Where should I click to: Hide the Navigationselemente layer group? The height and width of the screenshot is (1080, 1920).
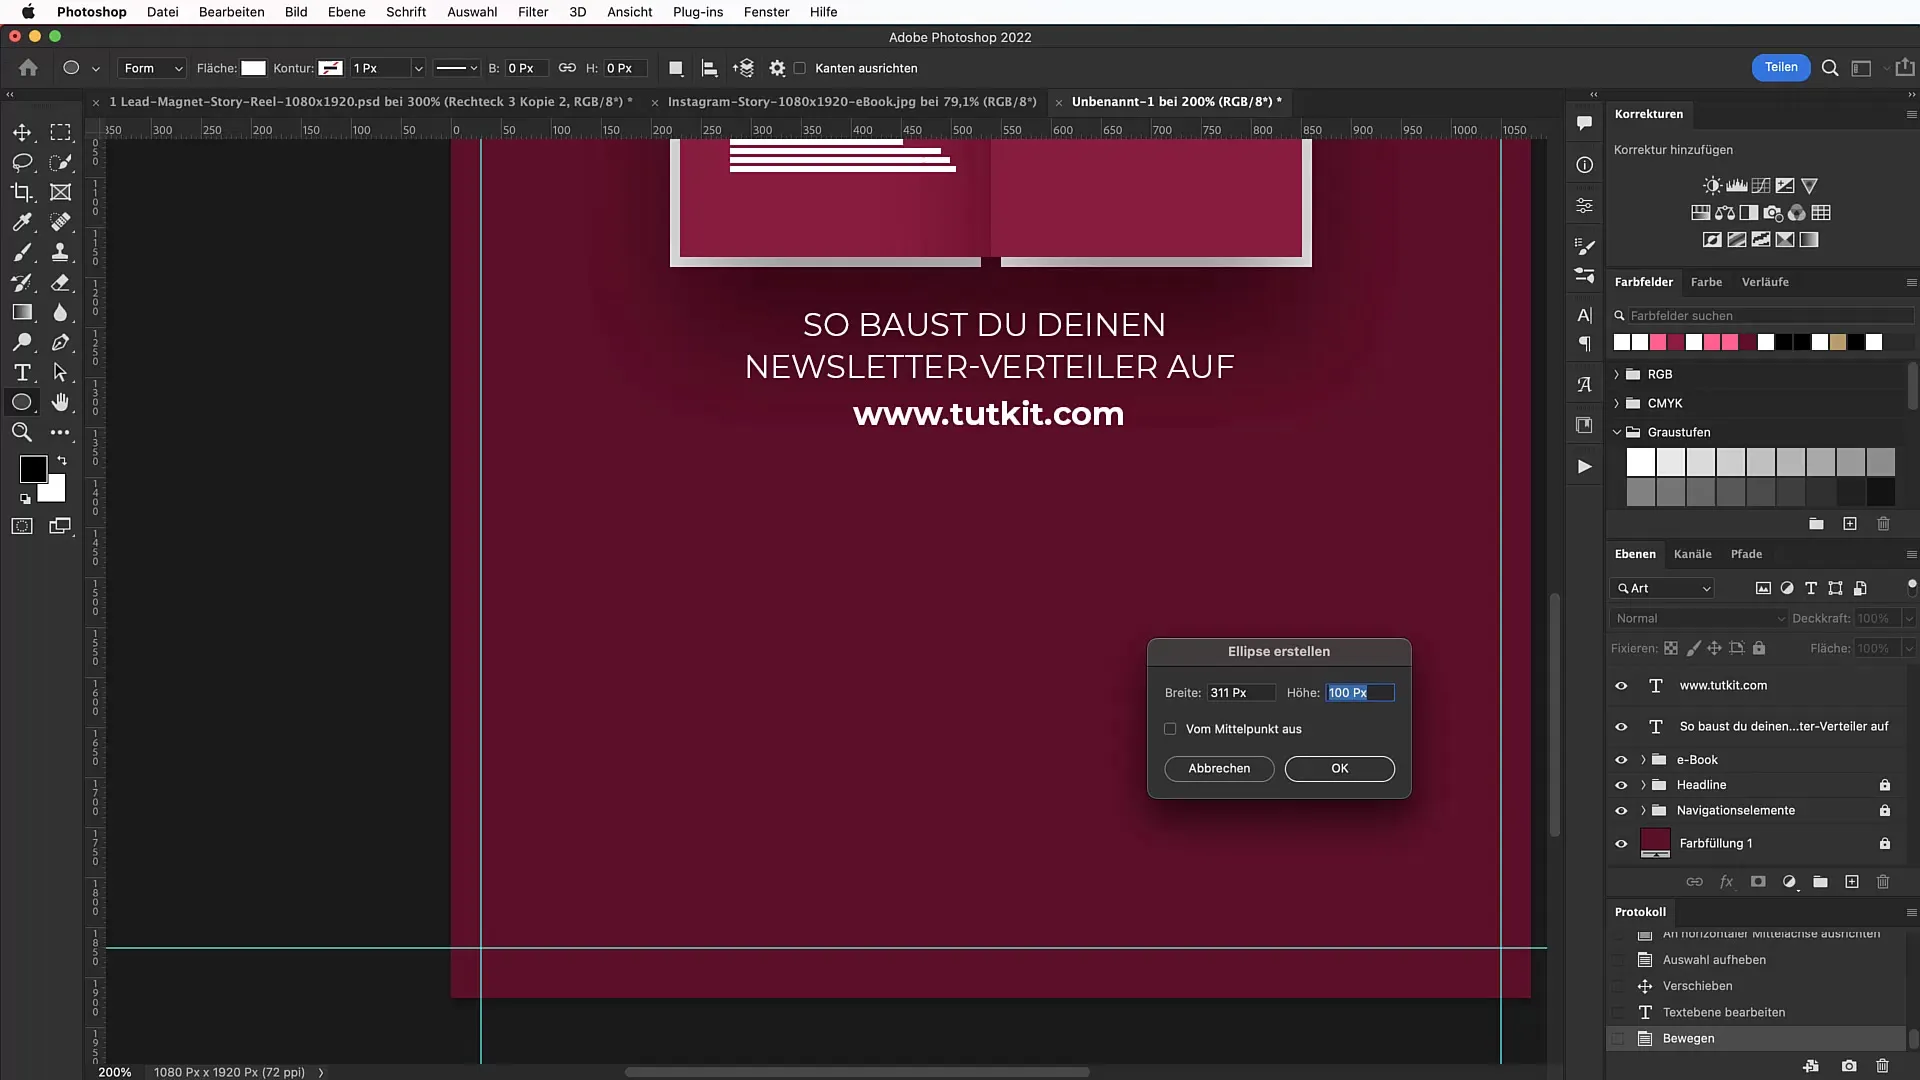1621,811
